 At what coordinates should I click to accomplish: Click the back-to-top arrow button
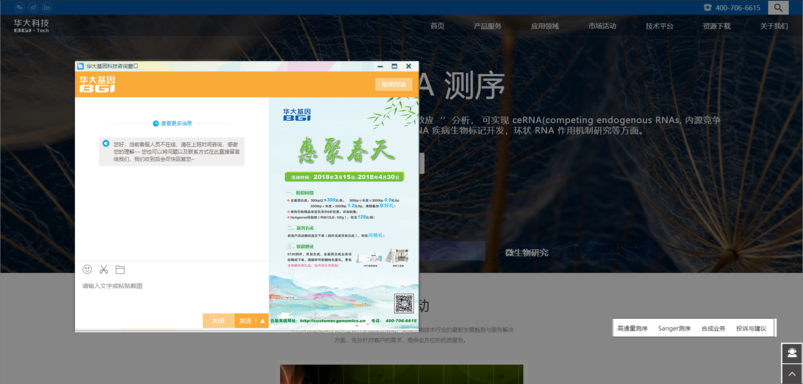click(x=792, y=374)
